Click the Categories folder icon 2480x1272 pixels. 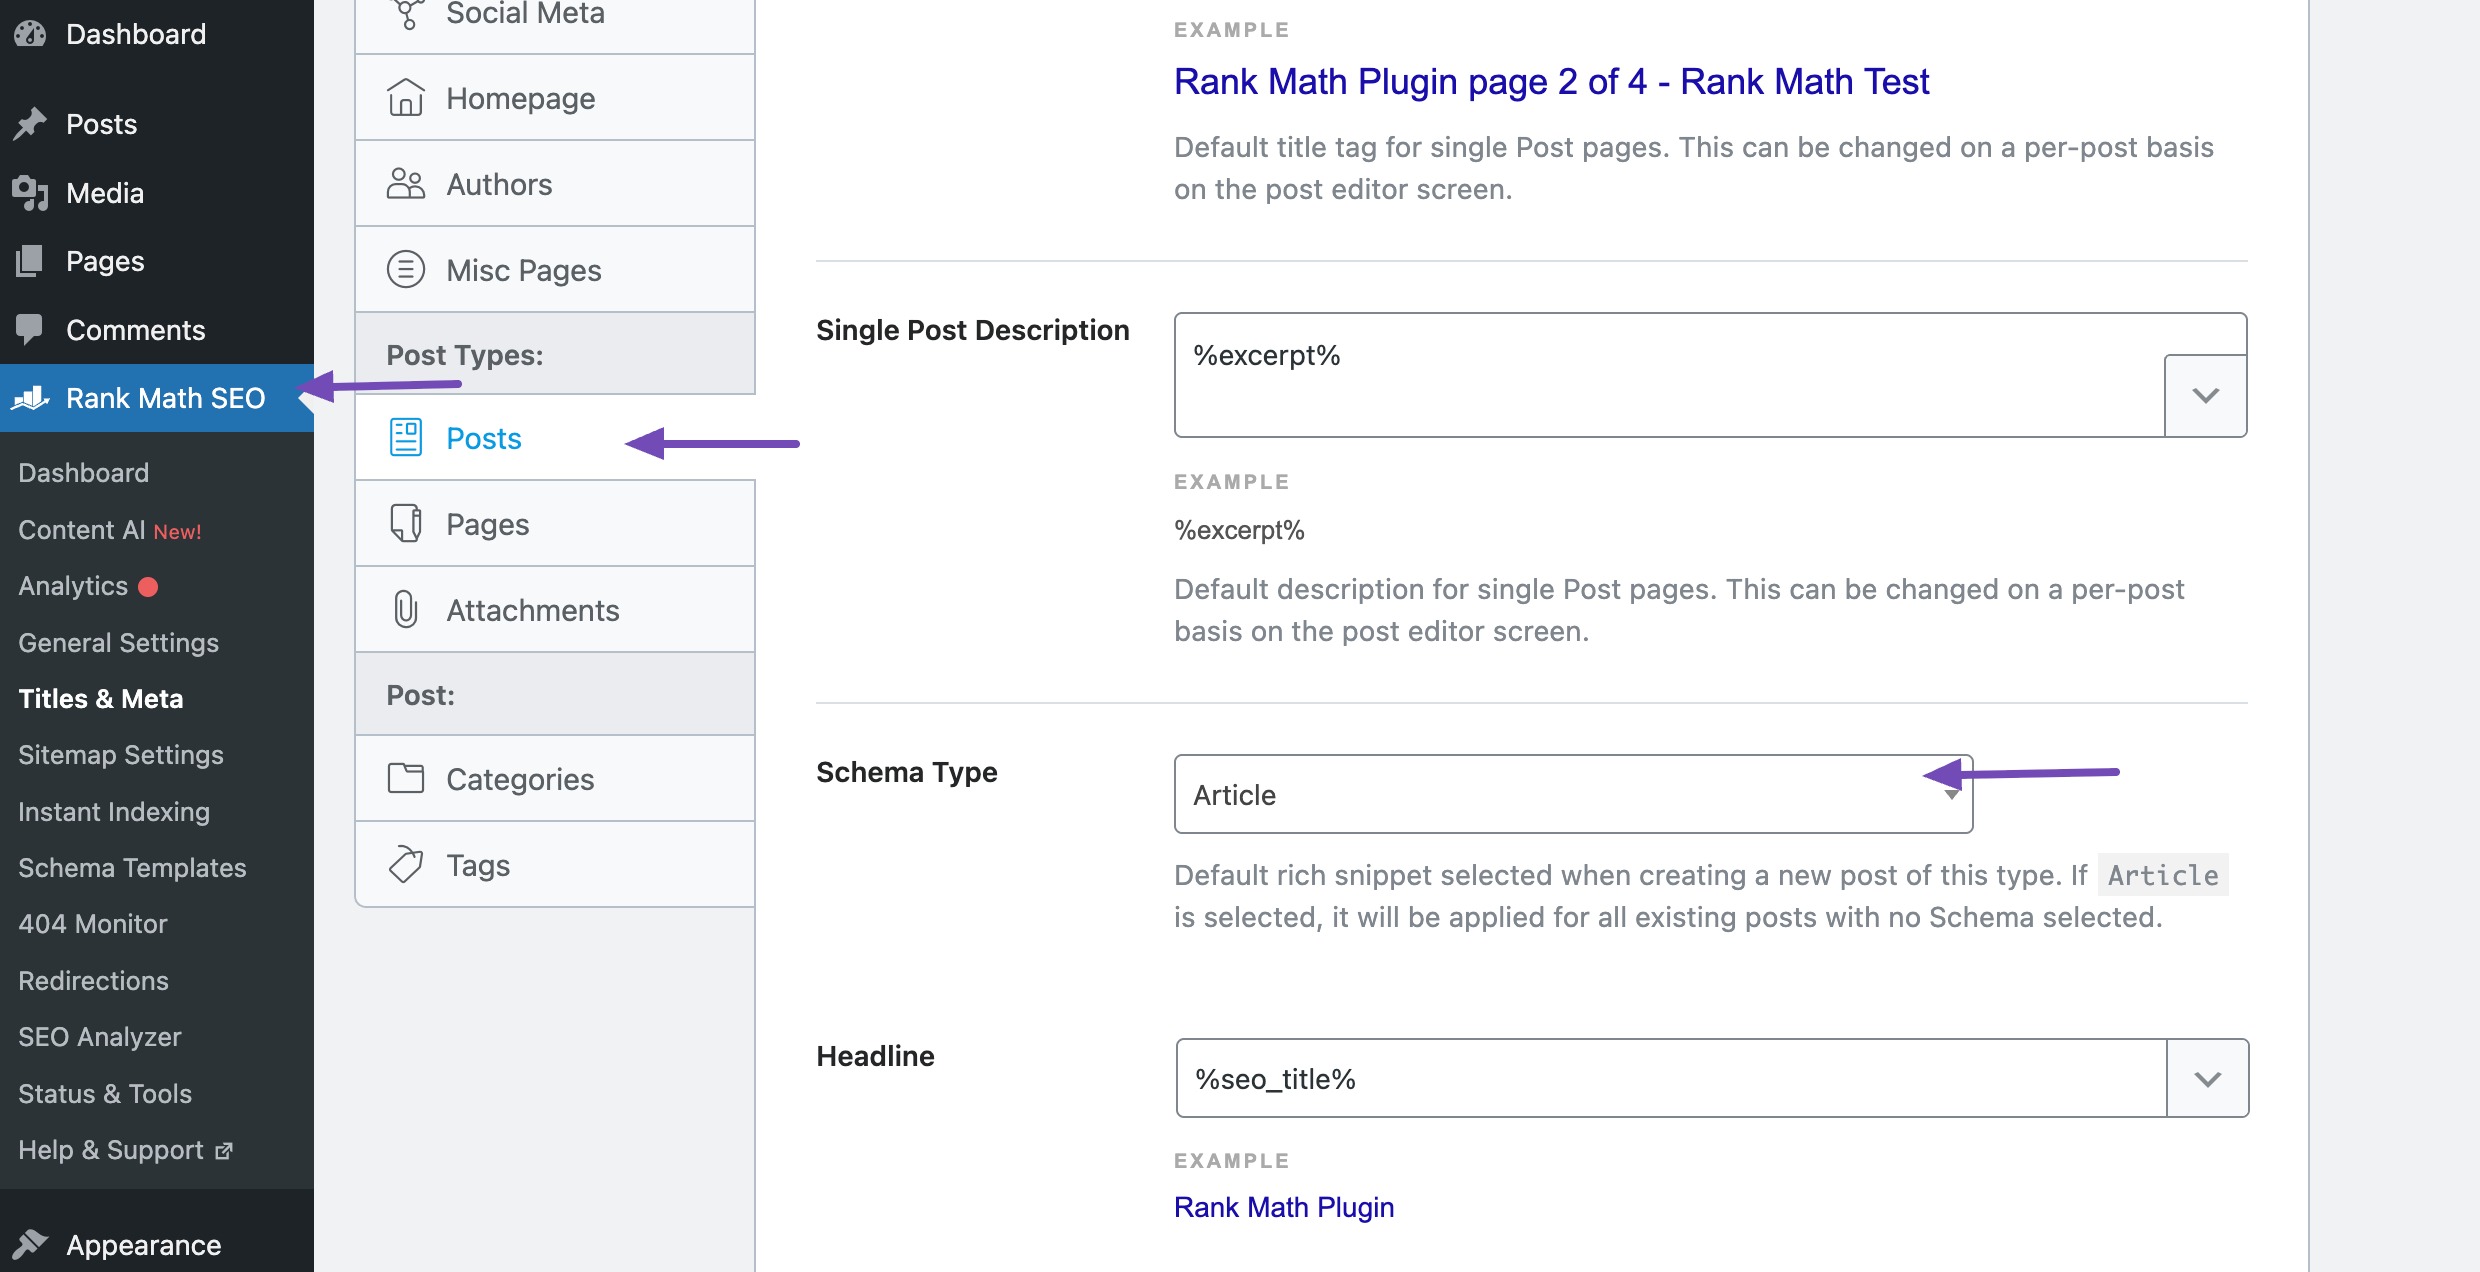[405, 778]
